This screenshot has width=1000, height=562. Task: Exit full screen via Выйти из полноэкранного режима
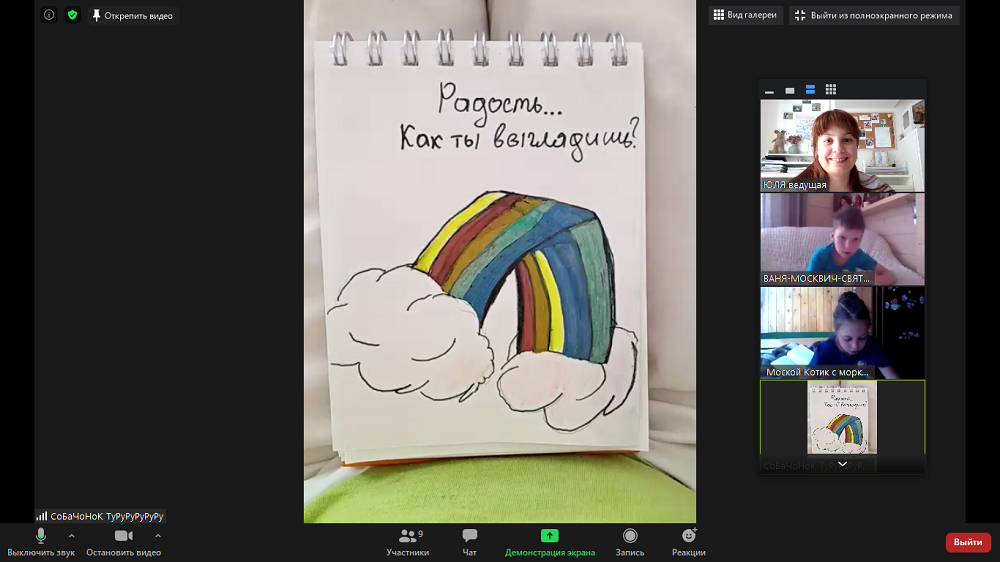[874, 15]
